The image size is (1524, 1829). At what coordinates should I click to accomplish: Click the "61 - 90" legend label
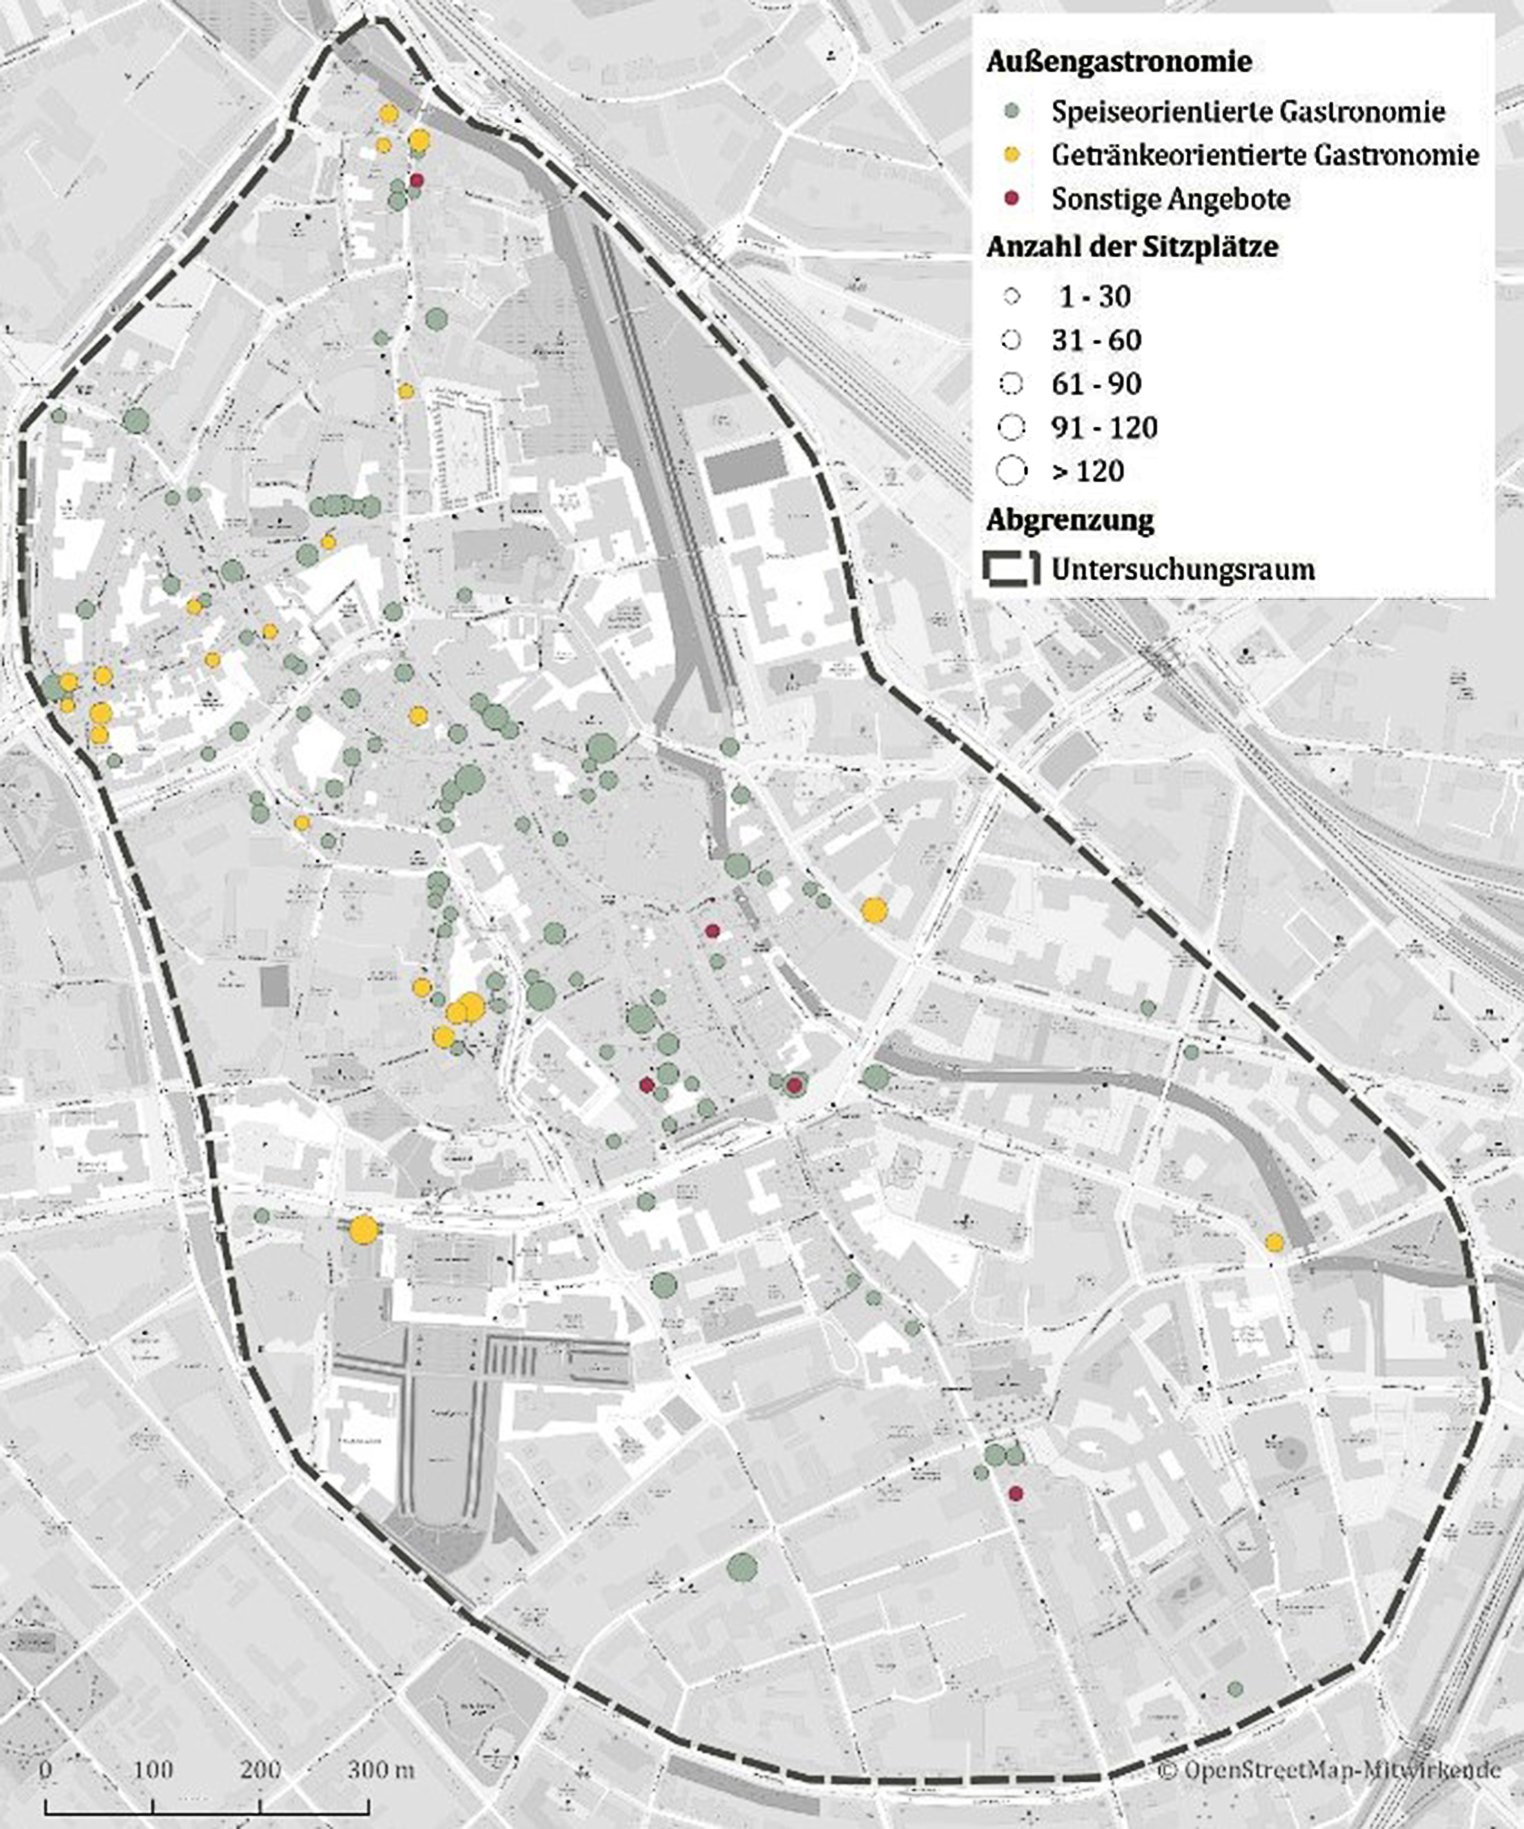tap(1096, 384)
